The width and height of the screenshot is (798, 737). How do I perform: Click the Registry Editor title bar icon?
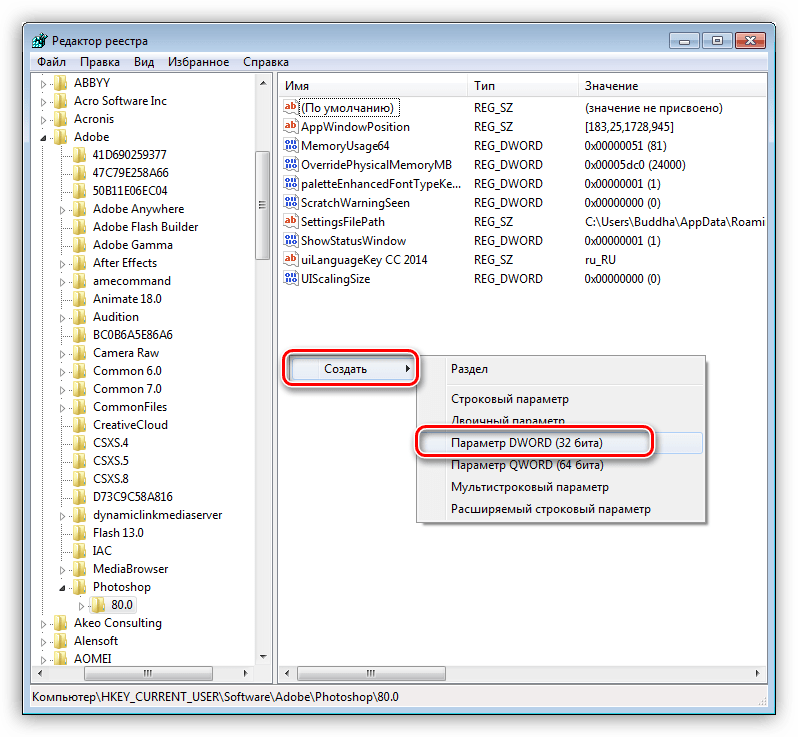(40, 40)
